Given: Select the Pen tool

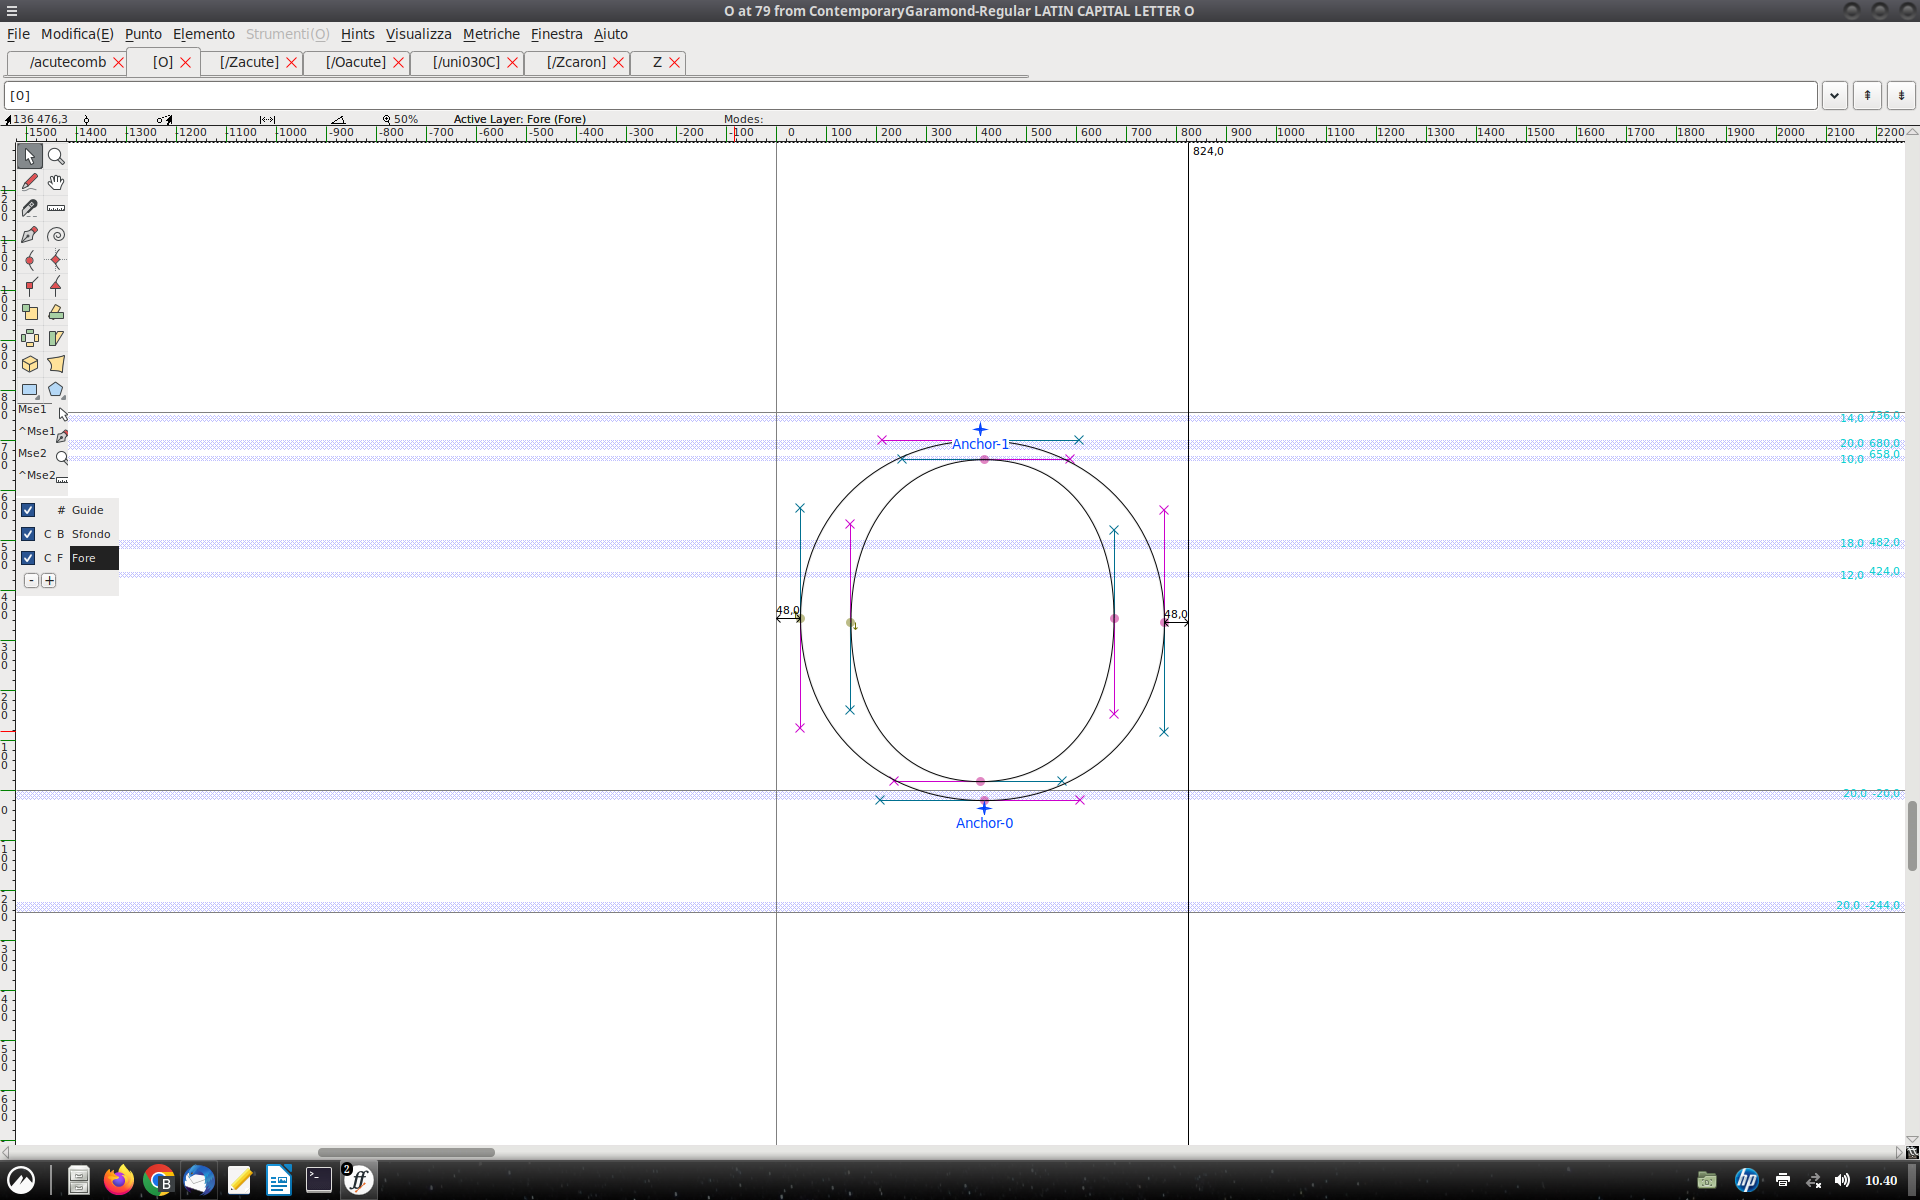Looking at the screenshot, I should 29,234.
